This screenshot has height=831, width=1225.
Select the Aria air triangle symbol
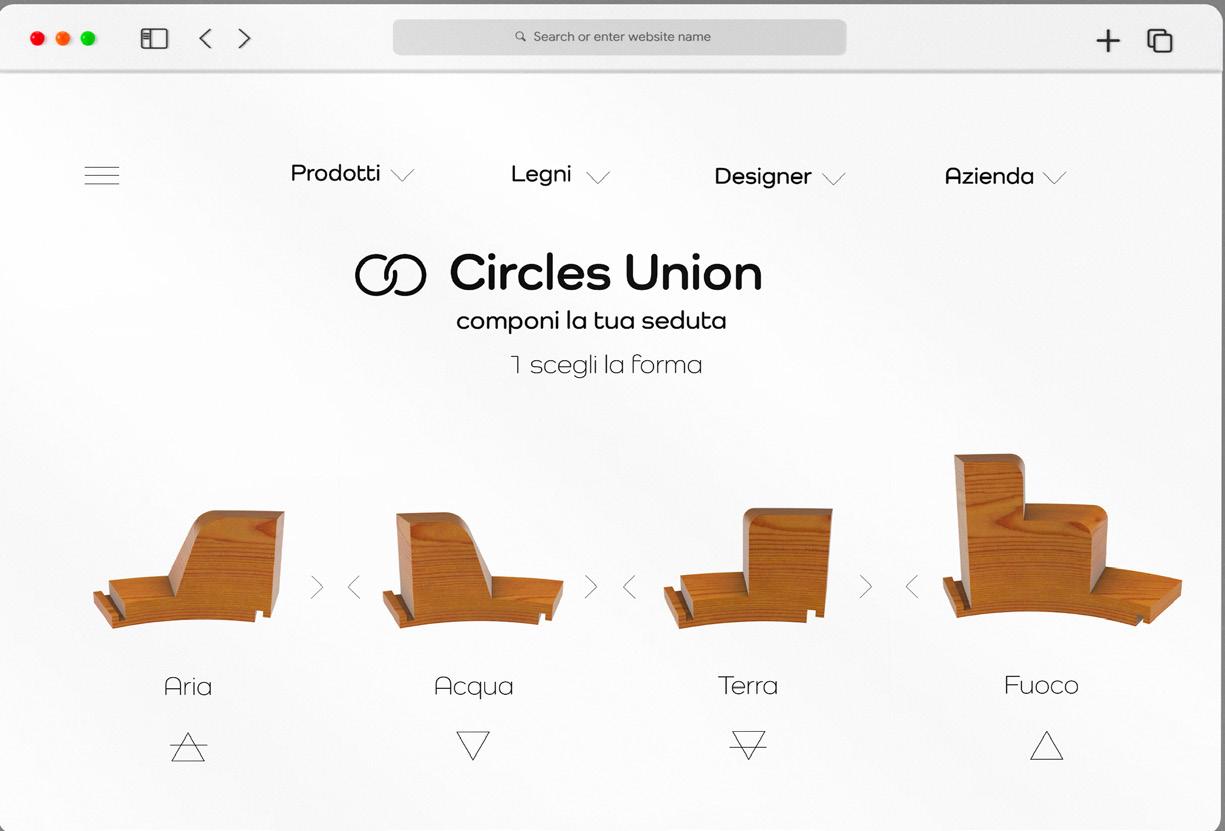click(x=188, y=747)
